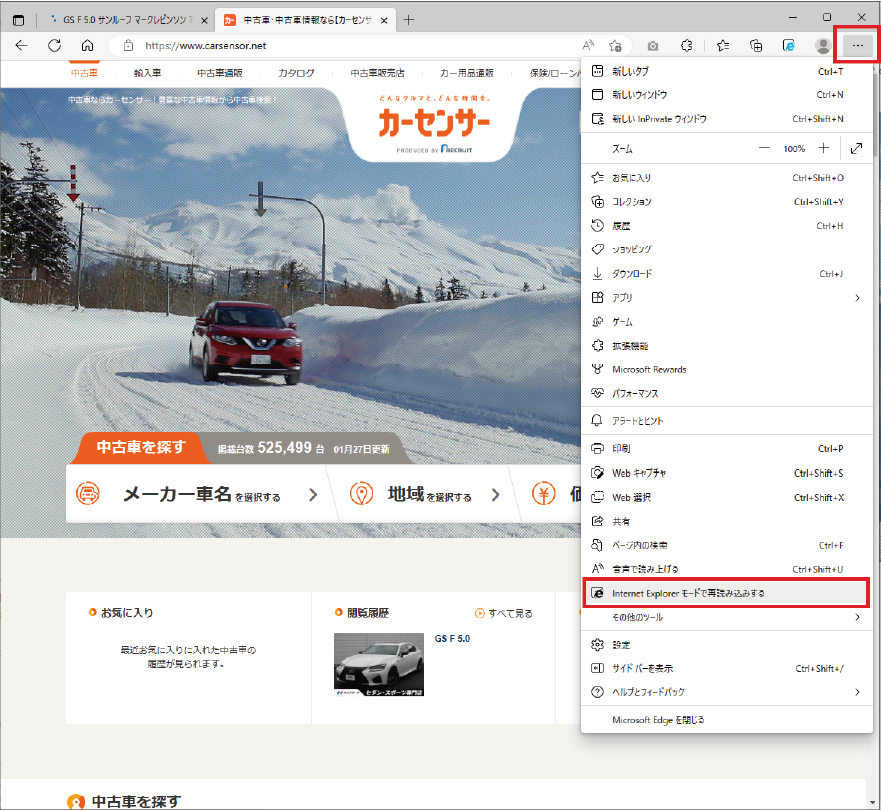Select ページ内の検索 menu item
The width and height of the screenshot is (881, 811).
[726, 545]
